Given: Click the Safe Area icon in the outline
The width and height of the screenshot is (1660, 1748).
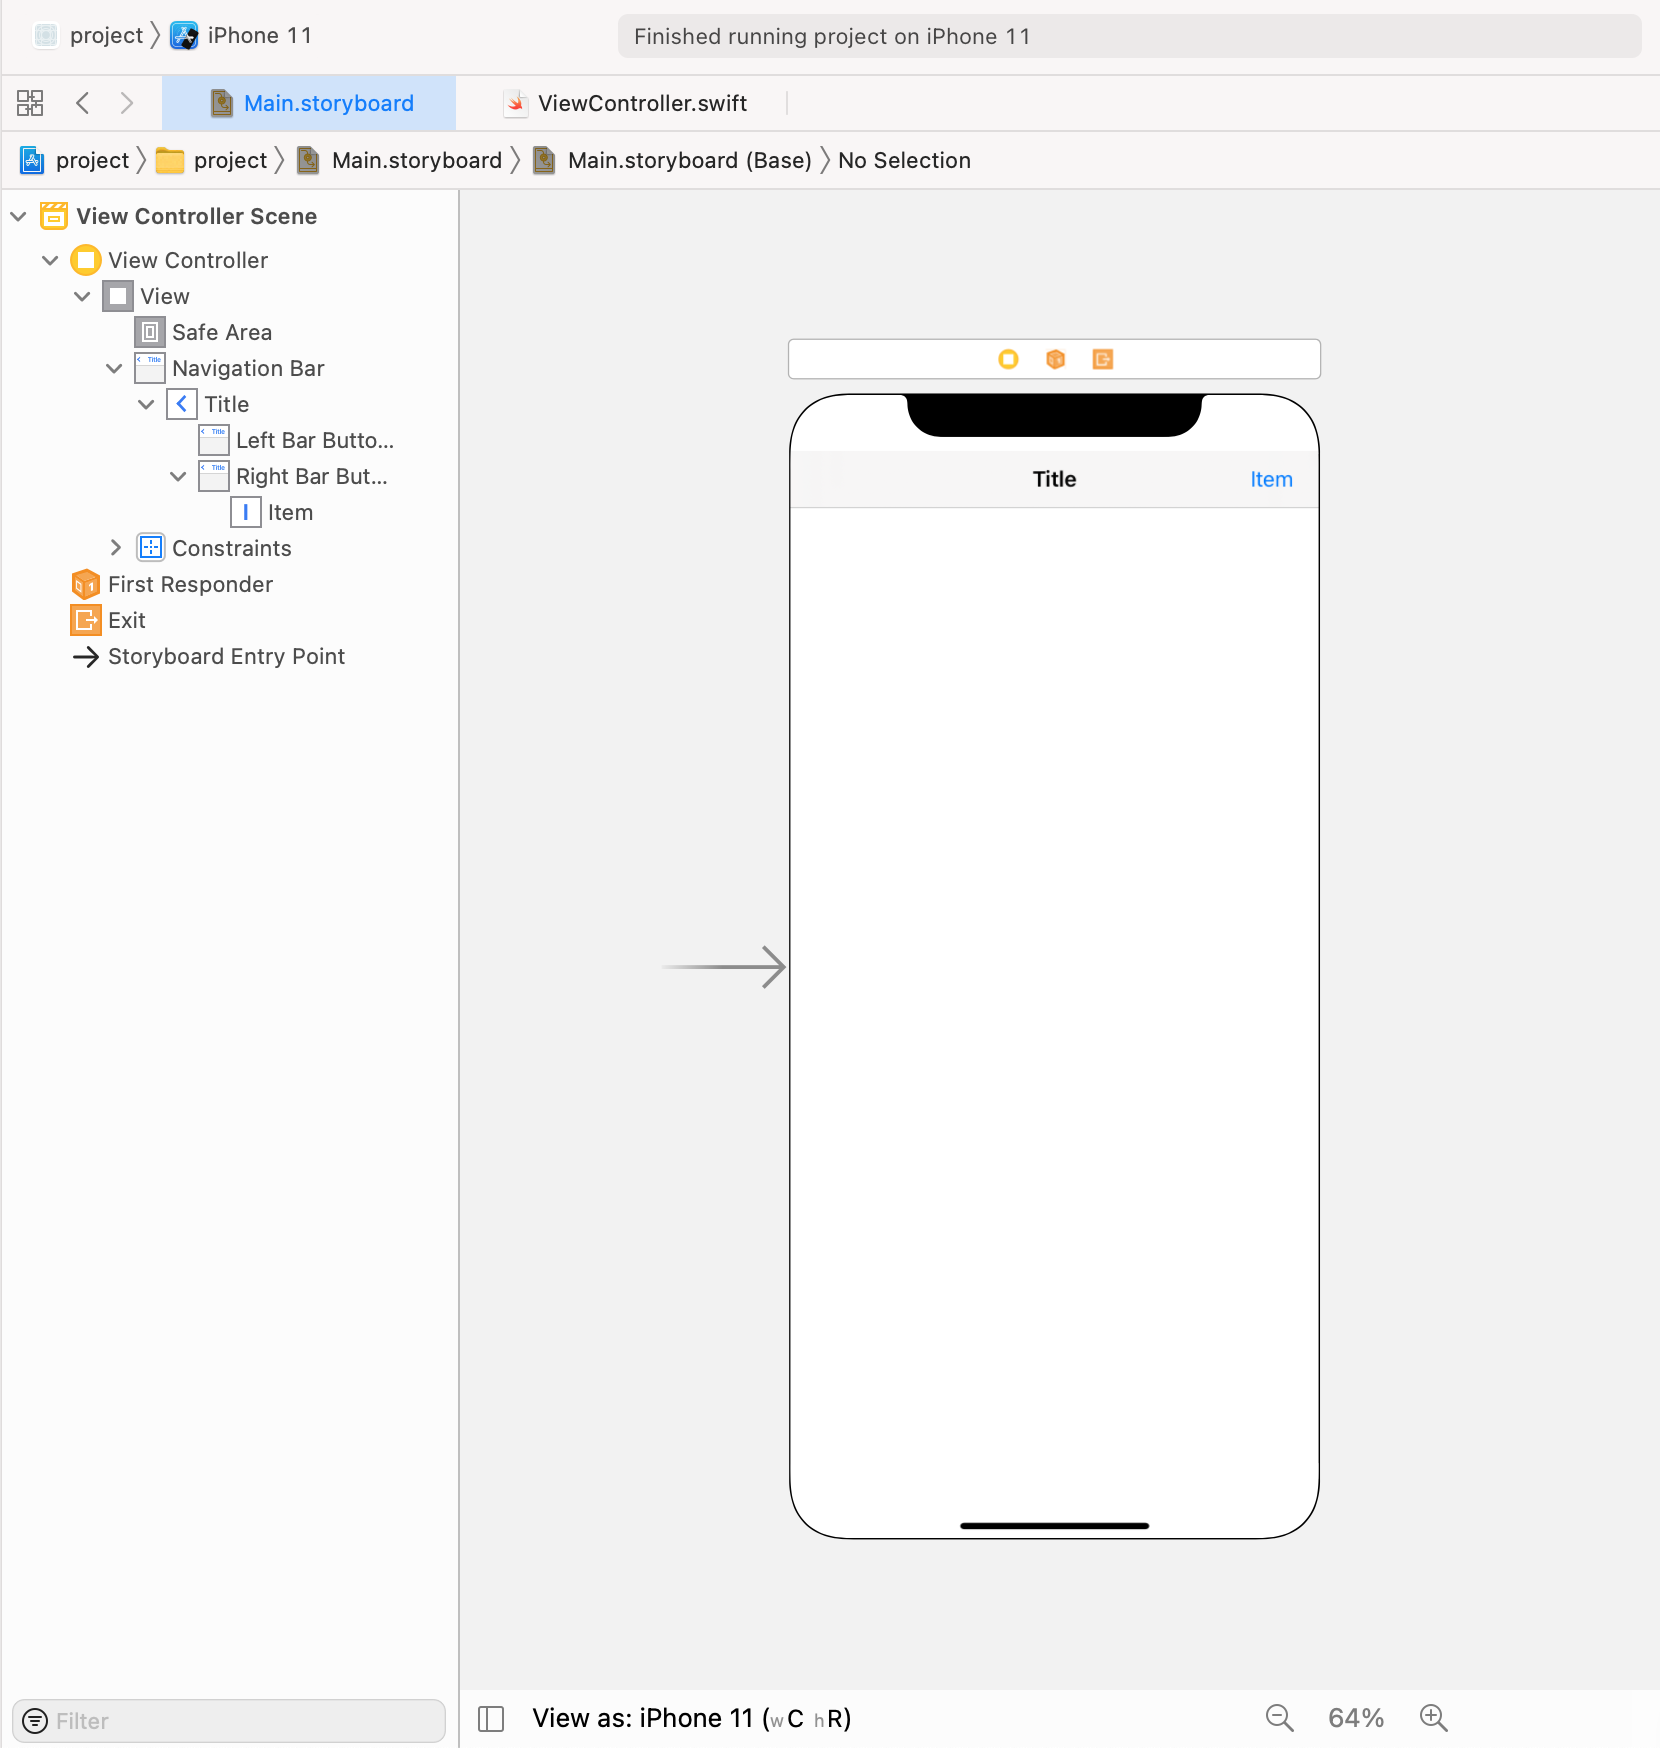Looking at the screenshot, I should click(x=150, y=332).
